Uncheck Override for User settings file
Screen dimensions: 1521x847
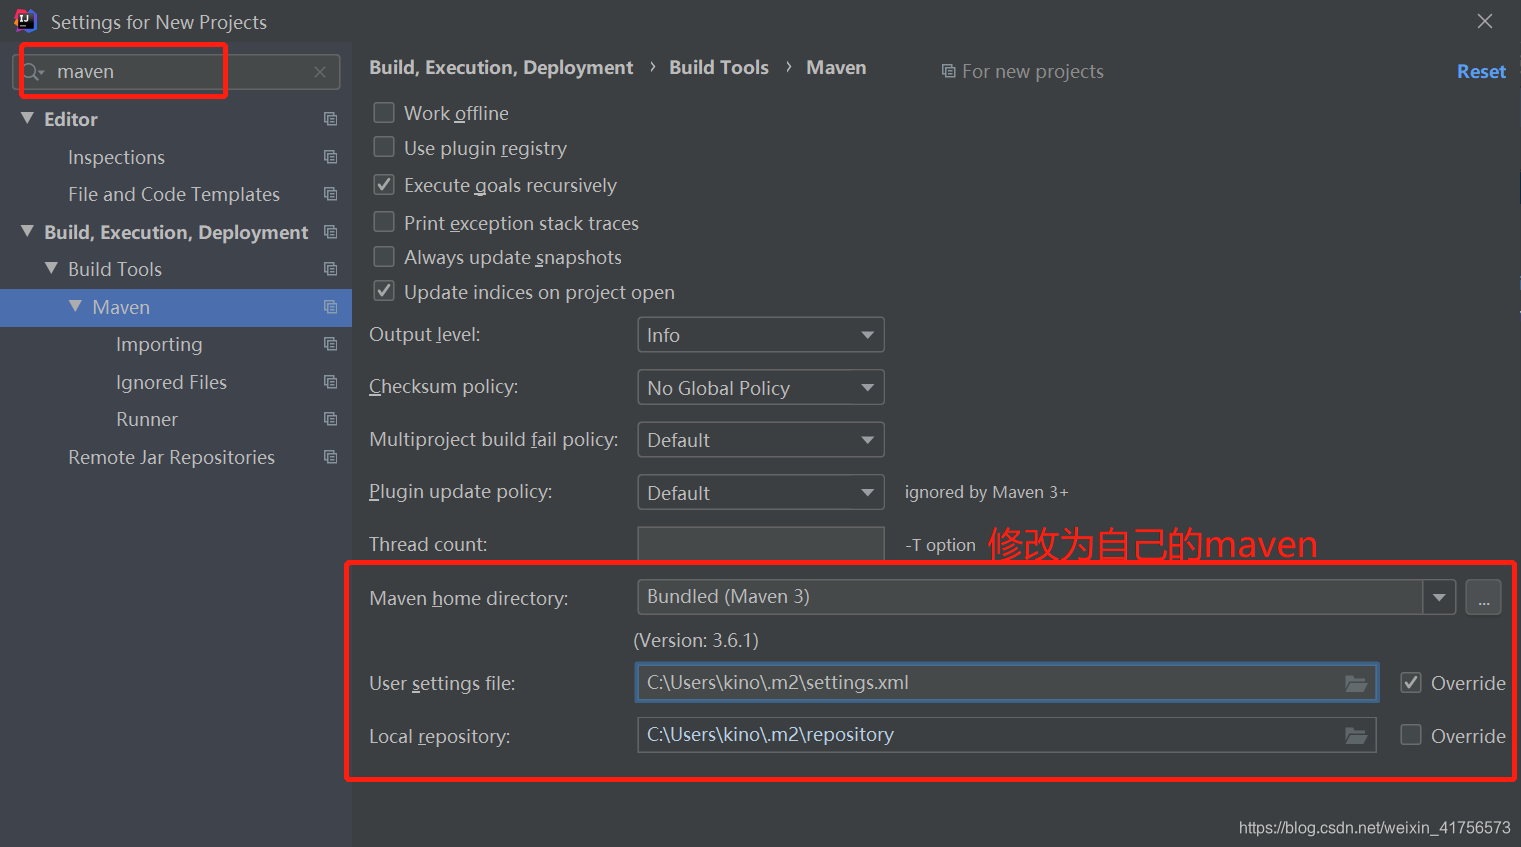(1411, 683)
